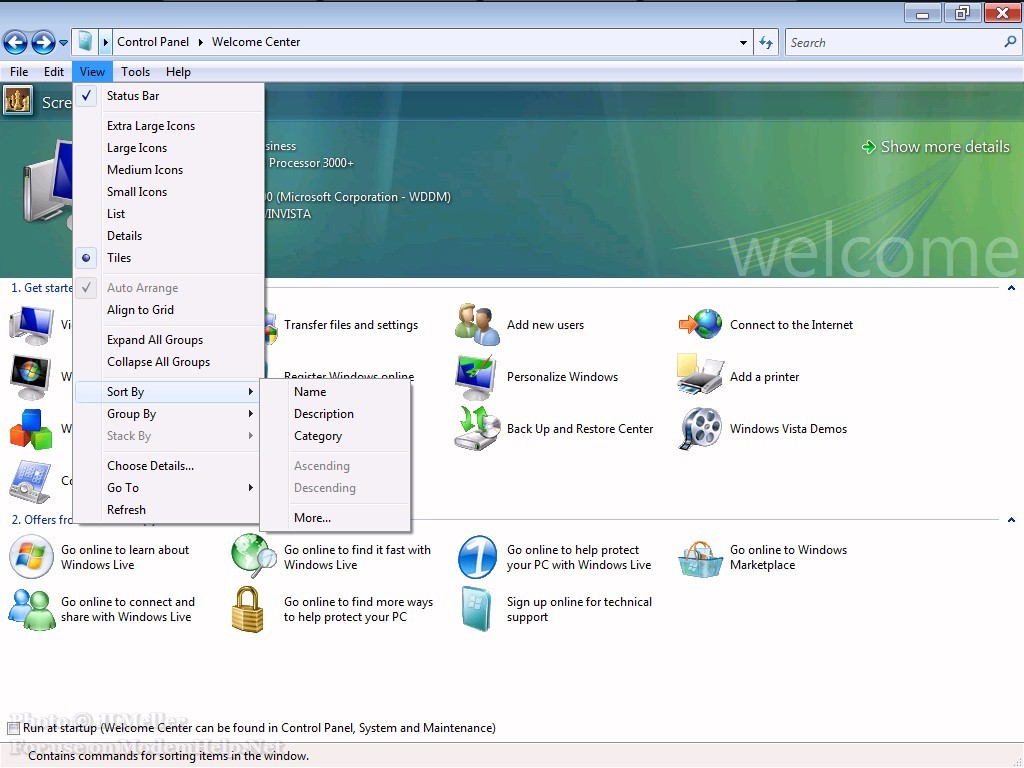Expand arrow between Control Panel and Welcome Center
This screenshot has width=1024, height=768.
[200, 42]
